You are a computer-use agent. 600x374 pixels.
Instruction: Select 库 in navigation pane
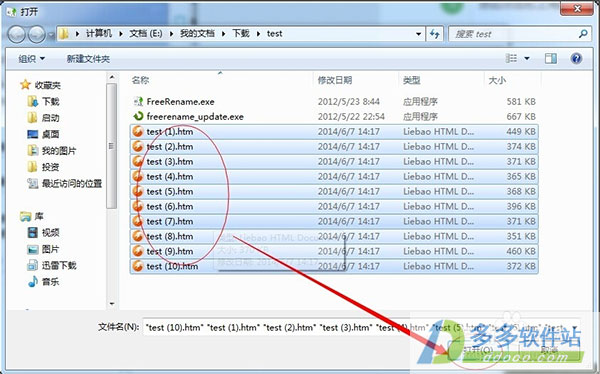(39, 216)
